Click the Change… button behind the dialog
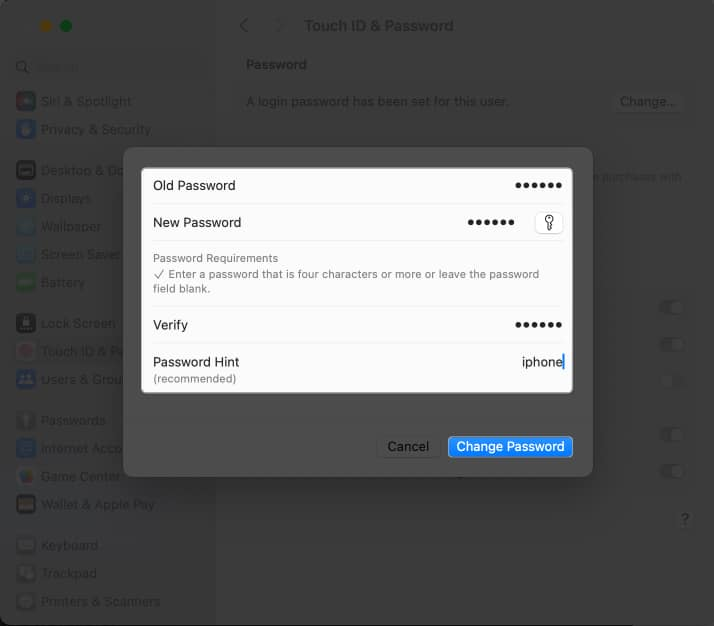 (647, 102)
